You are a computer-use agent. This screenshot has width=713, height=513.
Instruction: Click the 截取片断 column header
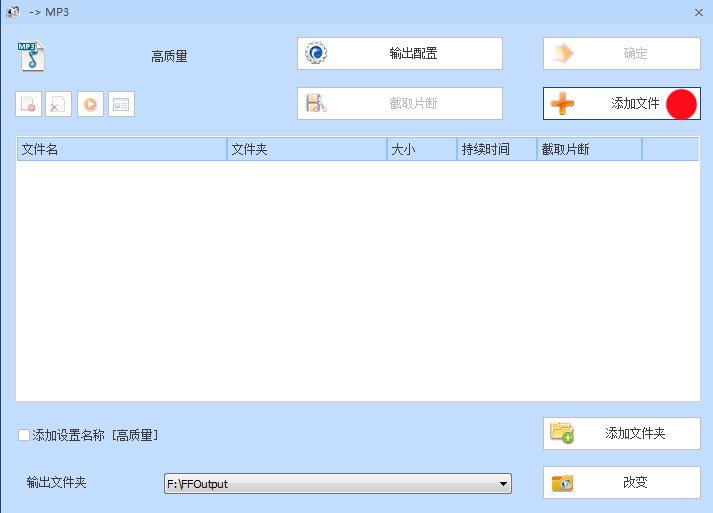tap(589, 149)
